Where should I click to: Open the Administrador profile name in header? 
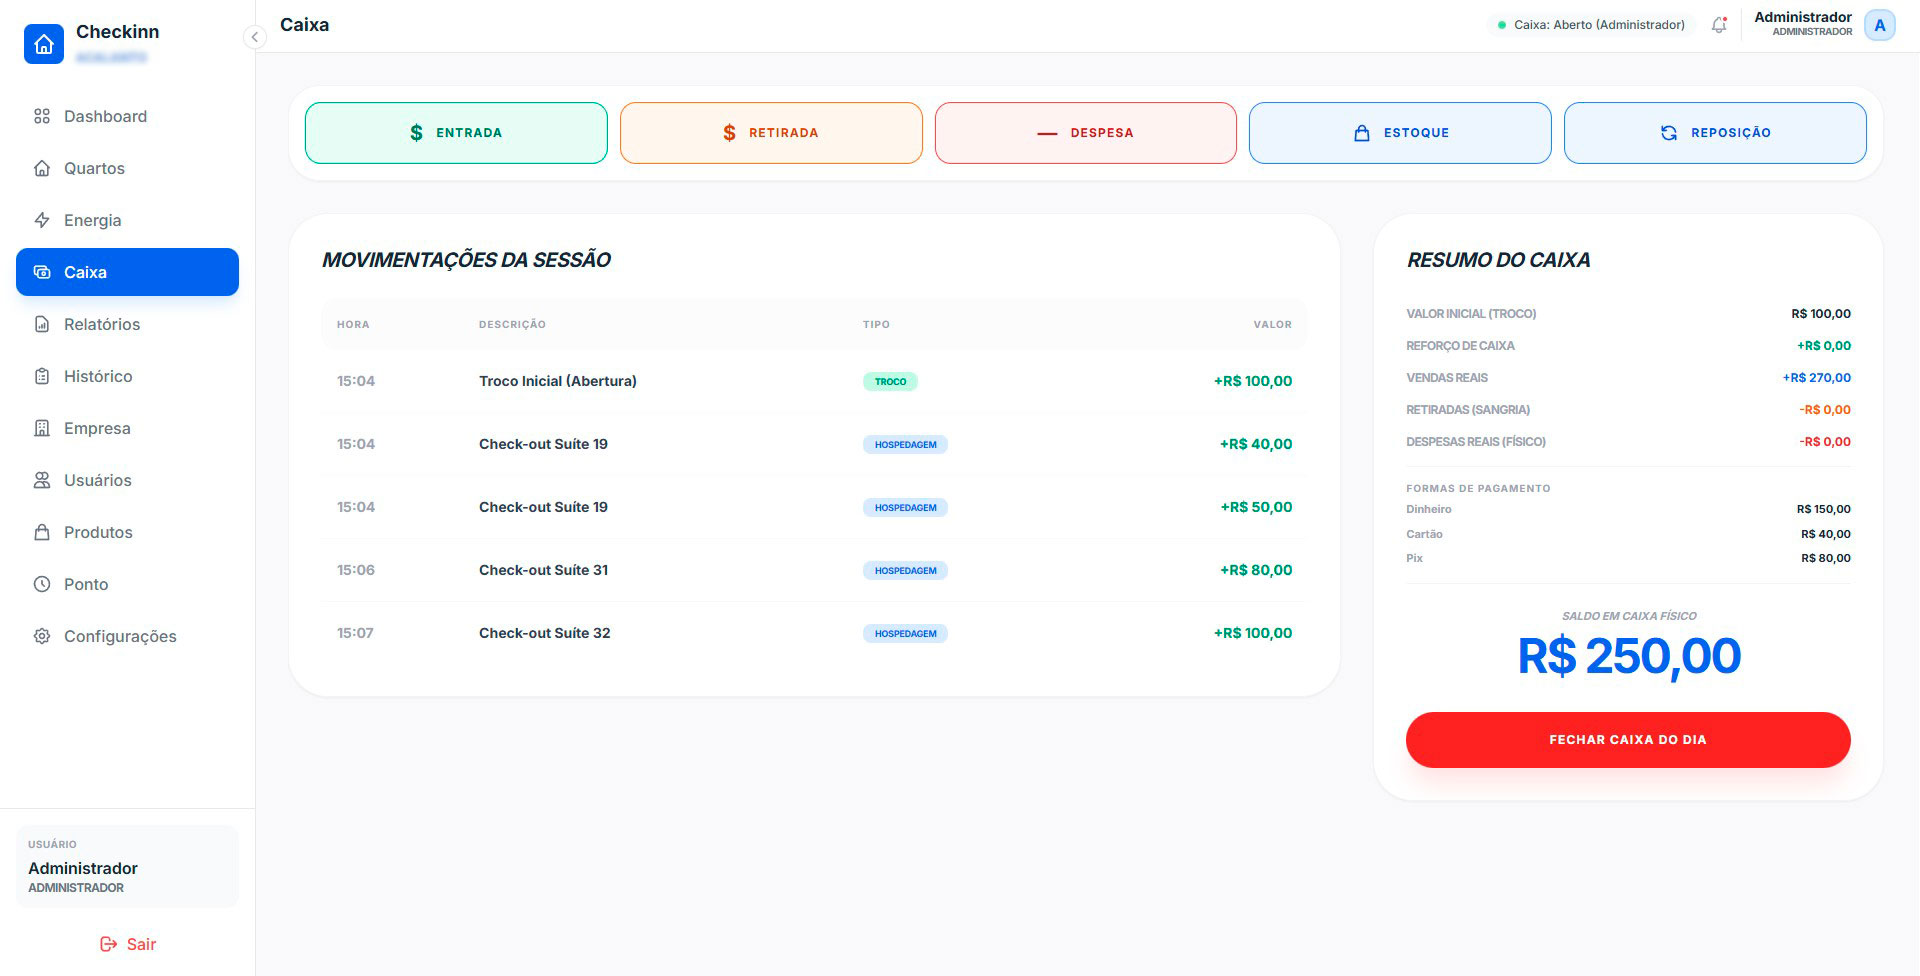click(x=1803, y=17)
